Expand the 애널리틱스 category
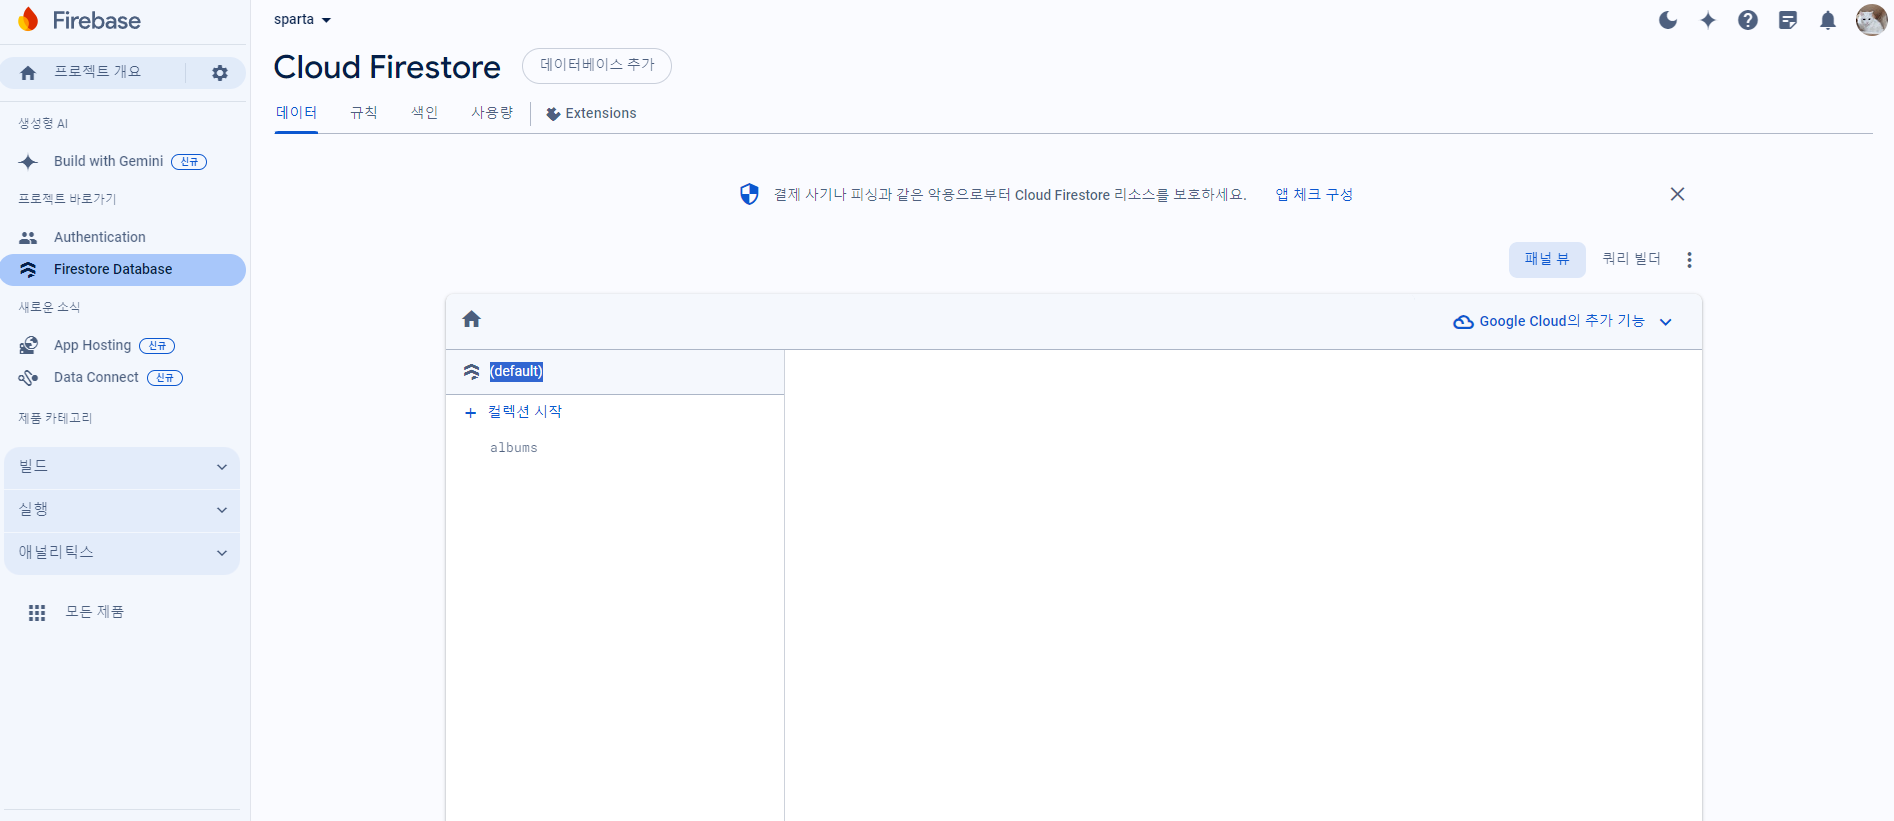 pyautogui.click(x=122, y=553)
